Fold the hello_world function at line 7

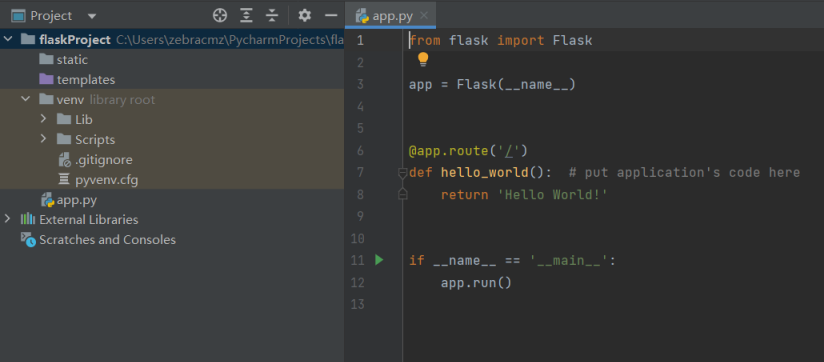[x=403, y=172]
